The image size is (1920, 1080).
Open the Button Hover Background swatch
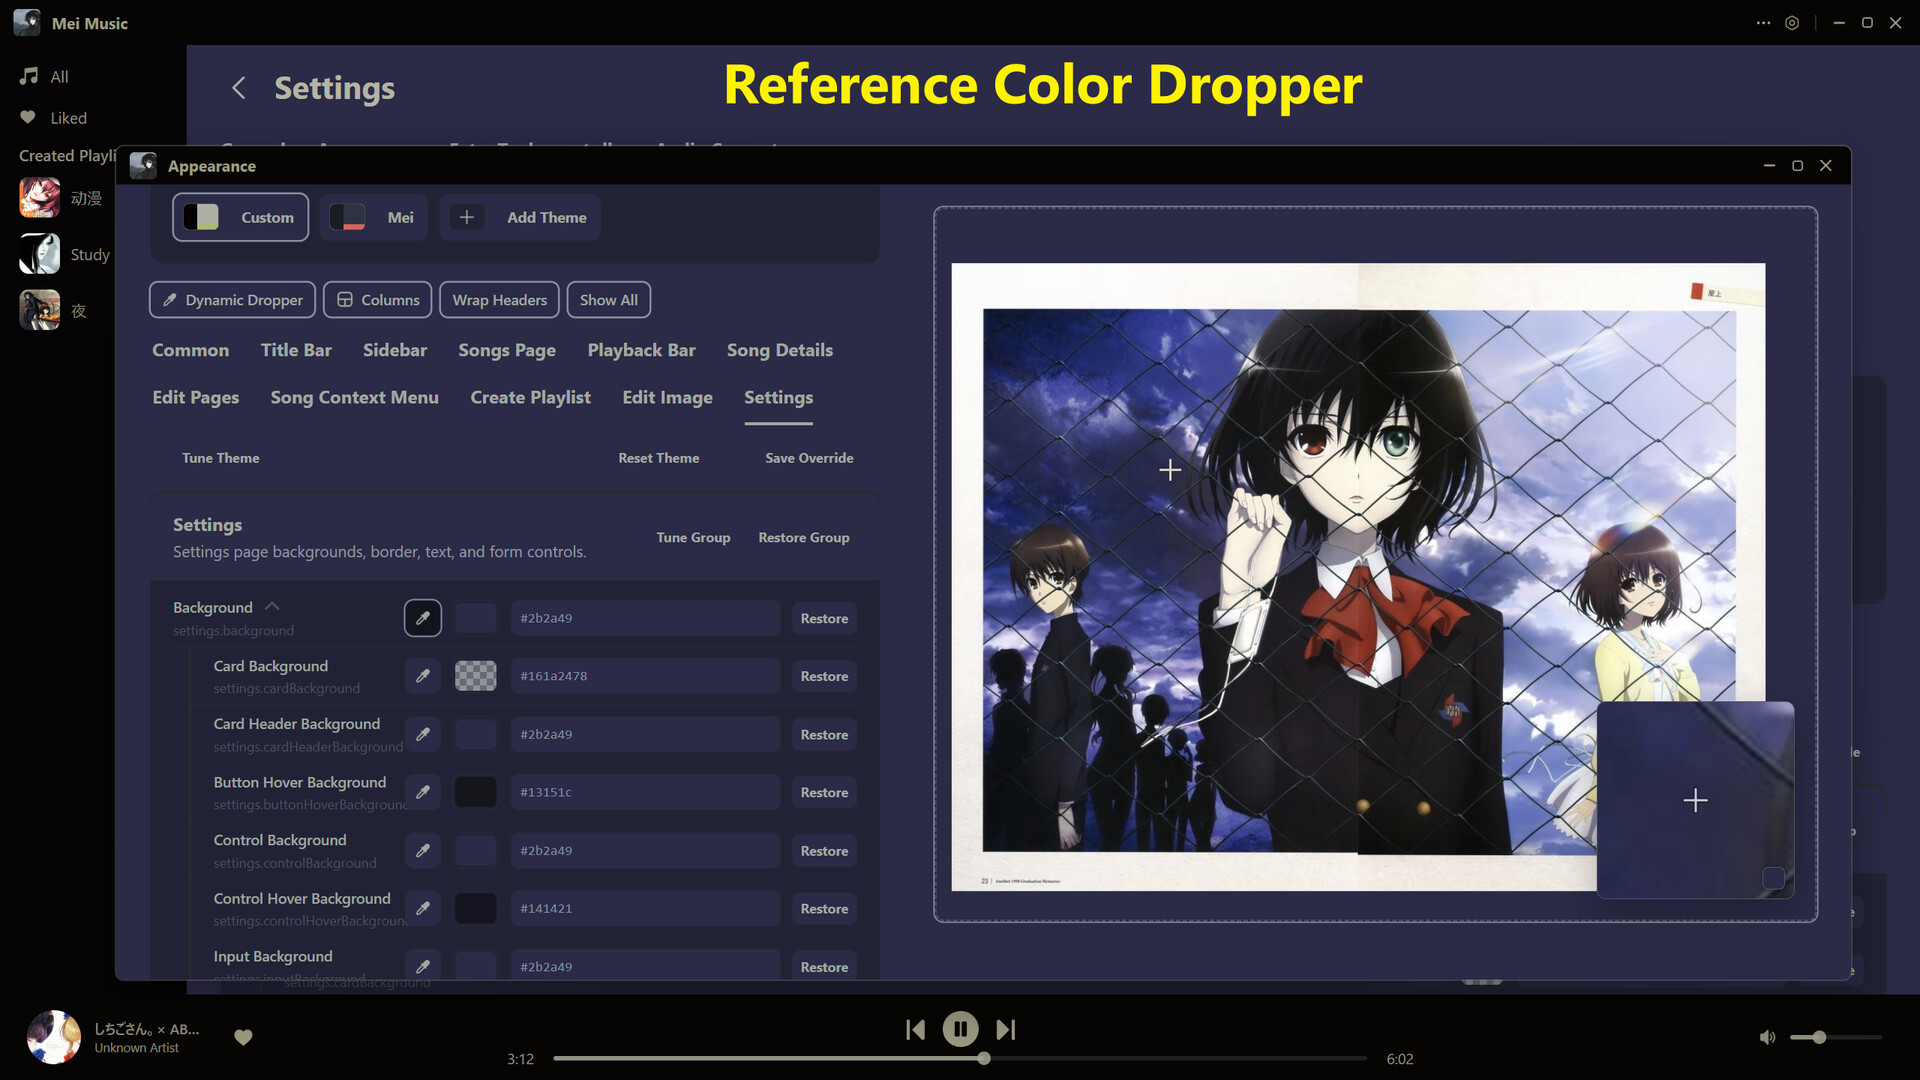click(476, 792)
